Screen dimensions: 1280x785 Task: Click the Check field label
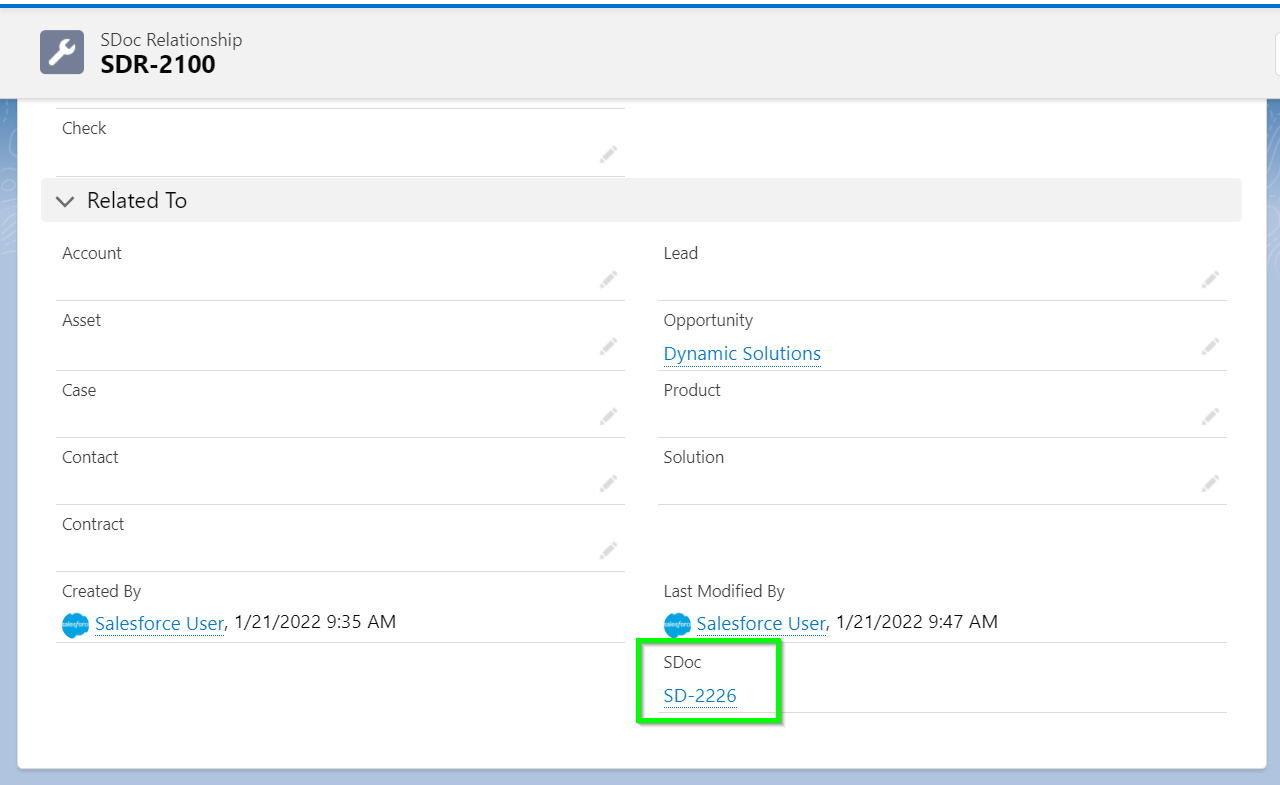[x=84, y=128]
